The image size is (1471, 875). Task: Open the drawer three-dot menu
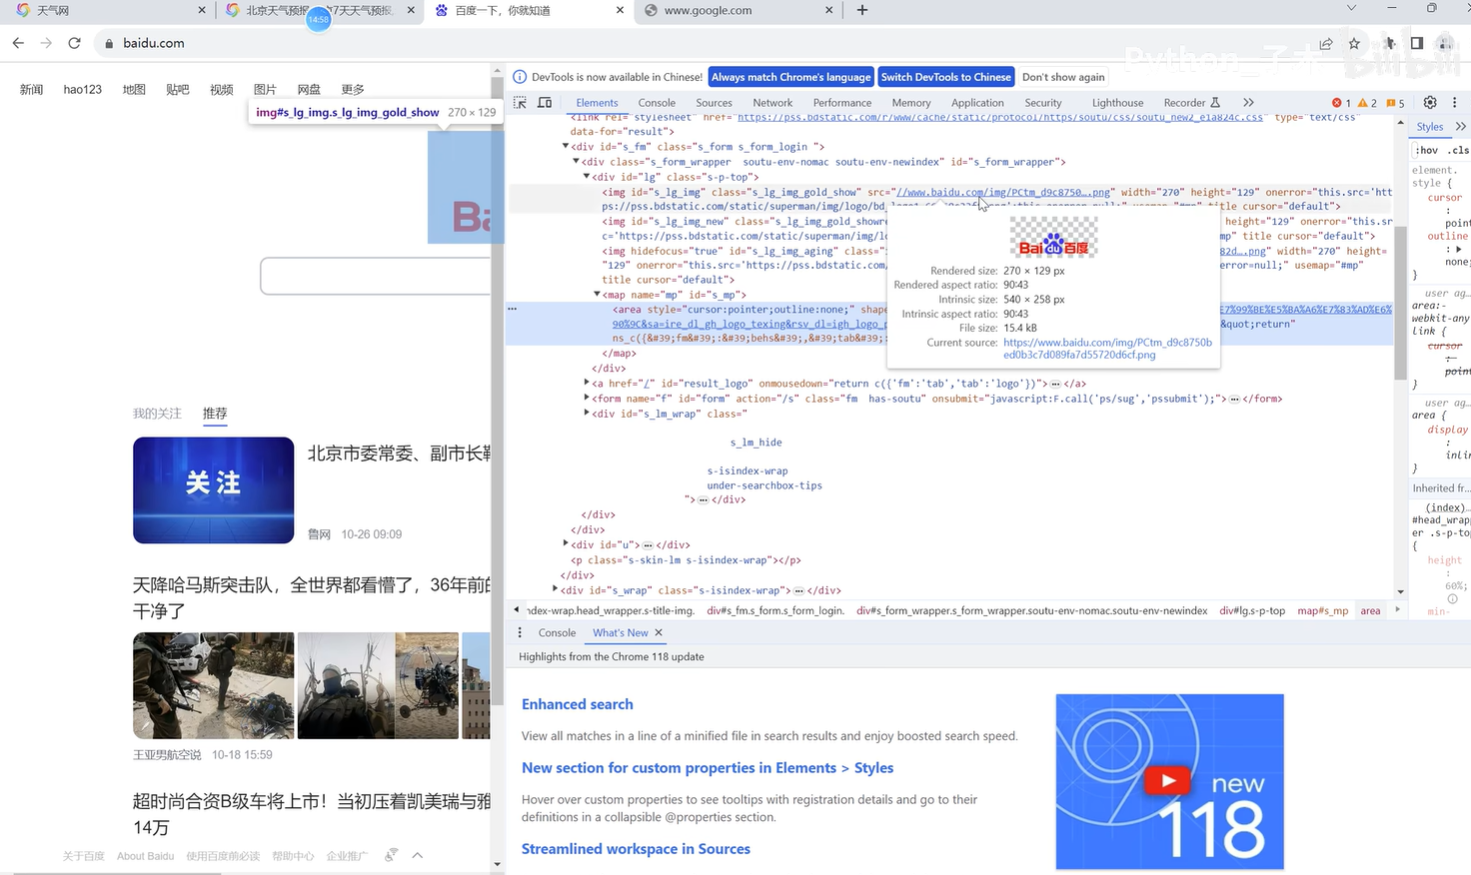520,633
